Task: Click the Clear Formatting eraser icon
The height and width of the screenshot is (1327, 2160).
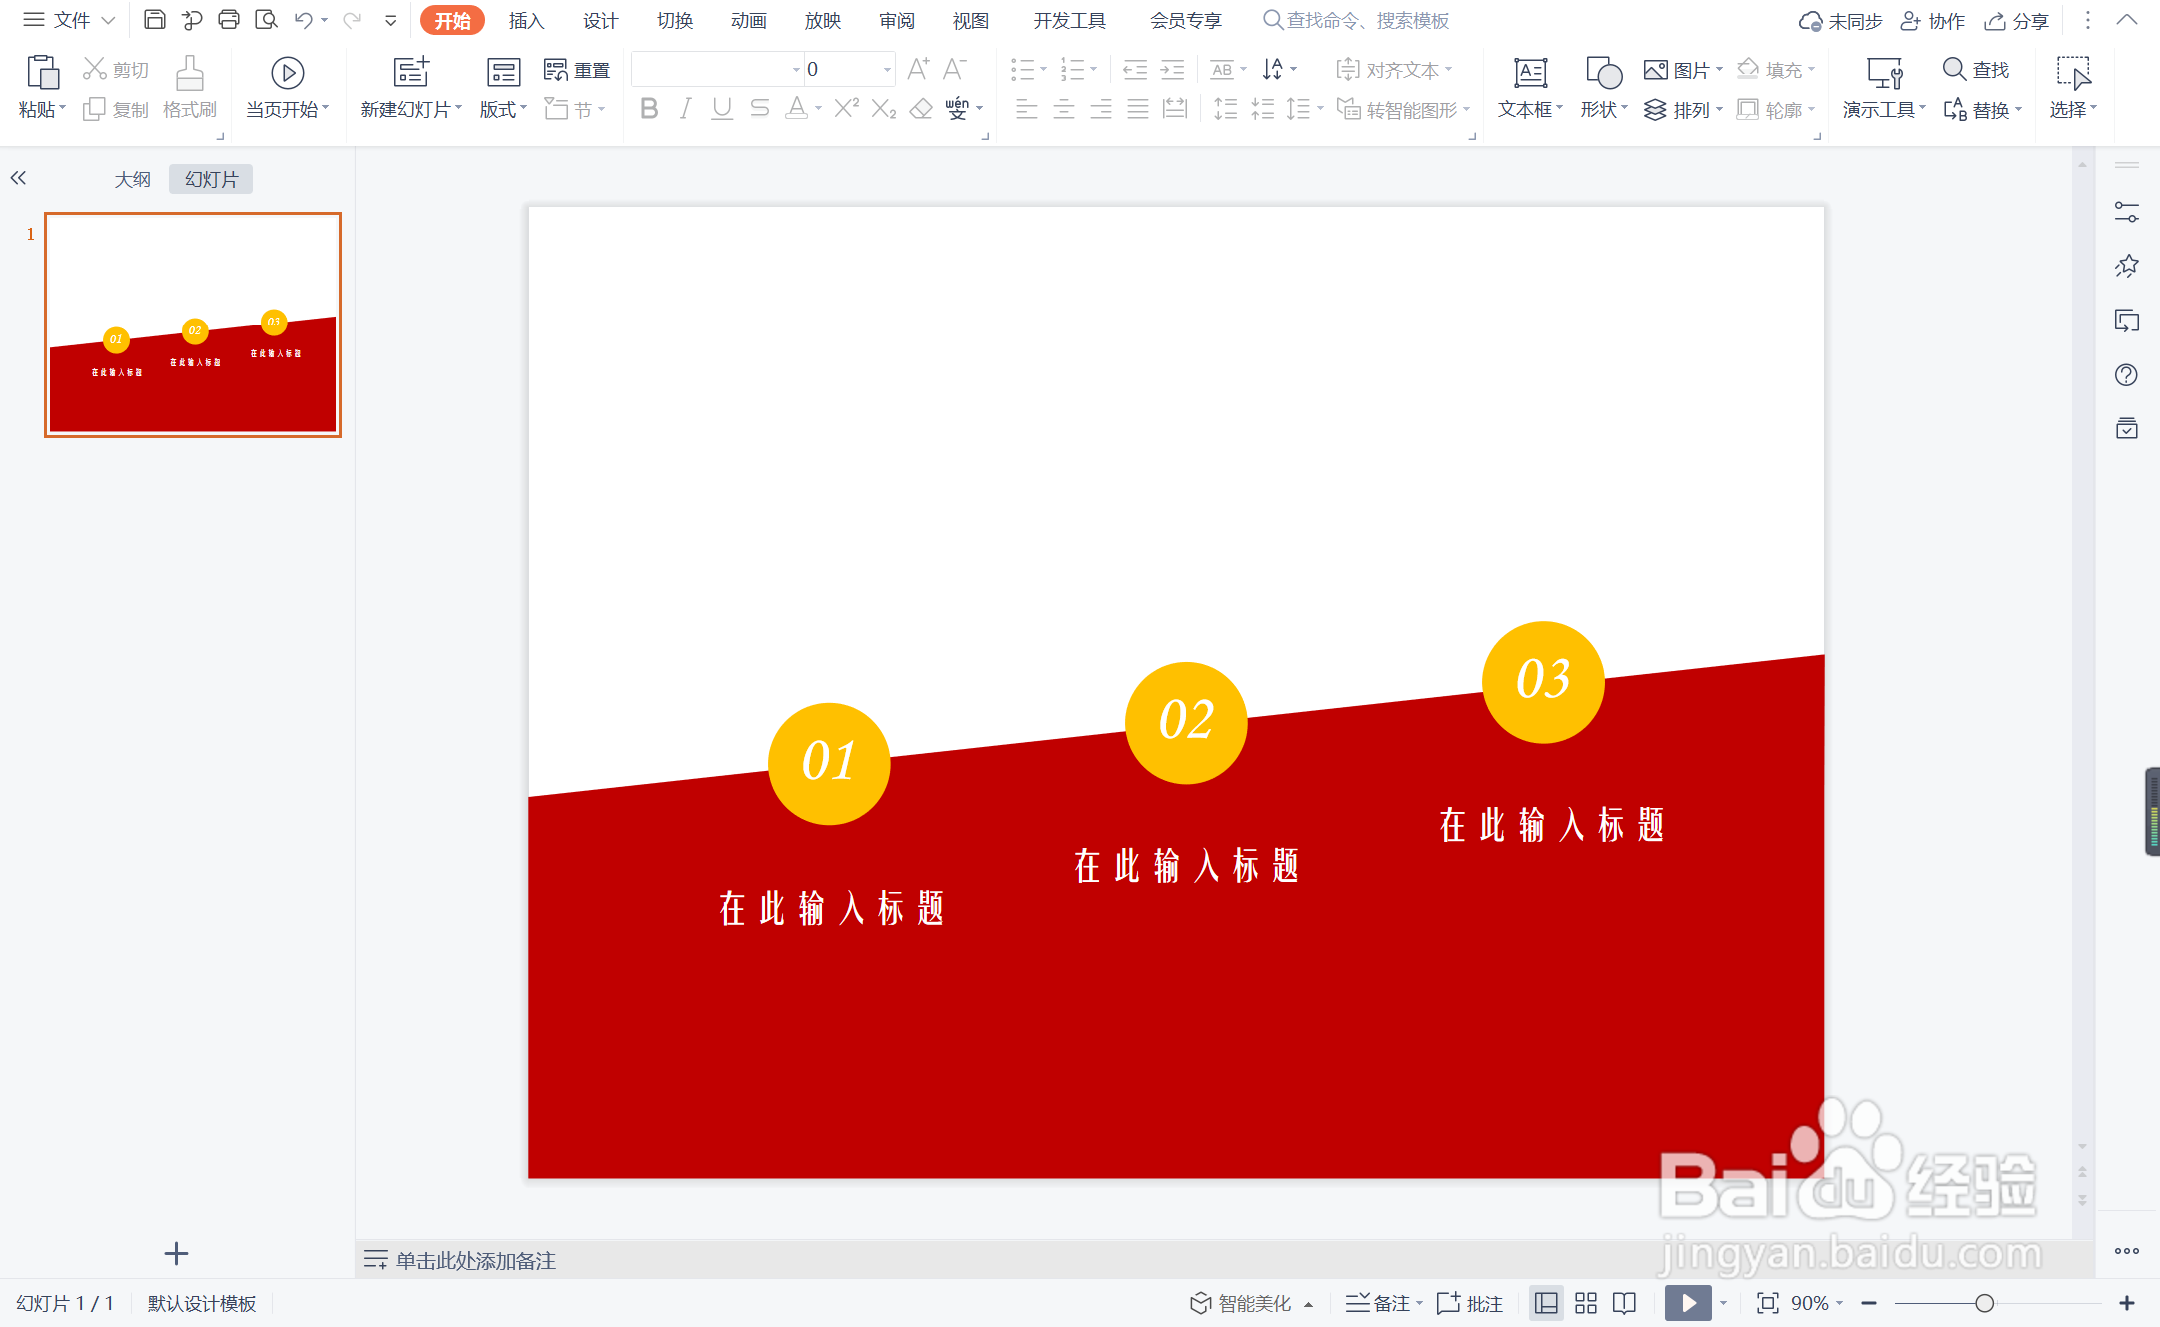Action: (921, 109)
